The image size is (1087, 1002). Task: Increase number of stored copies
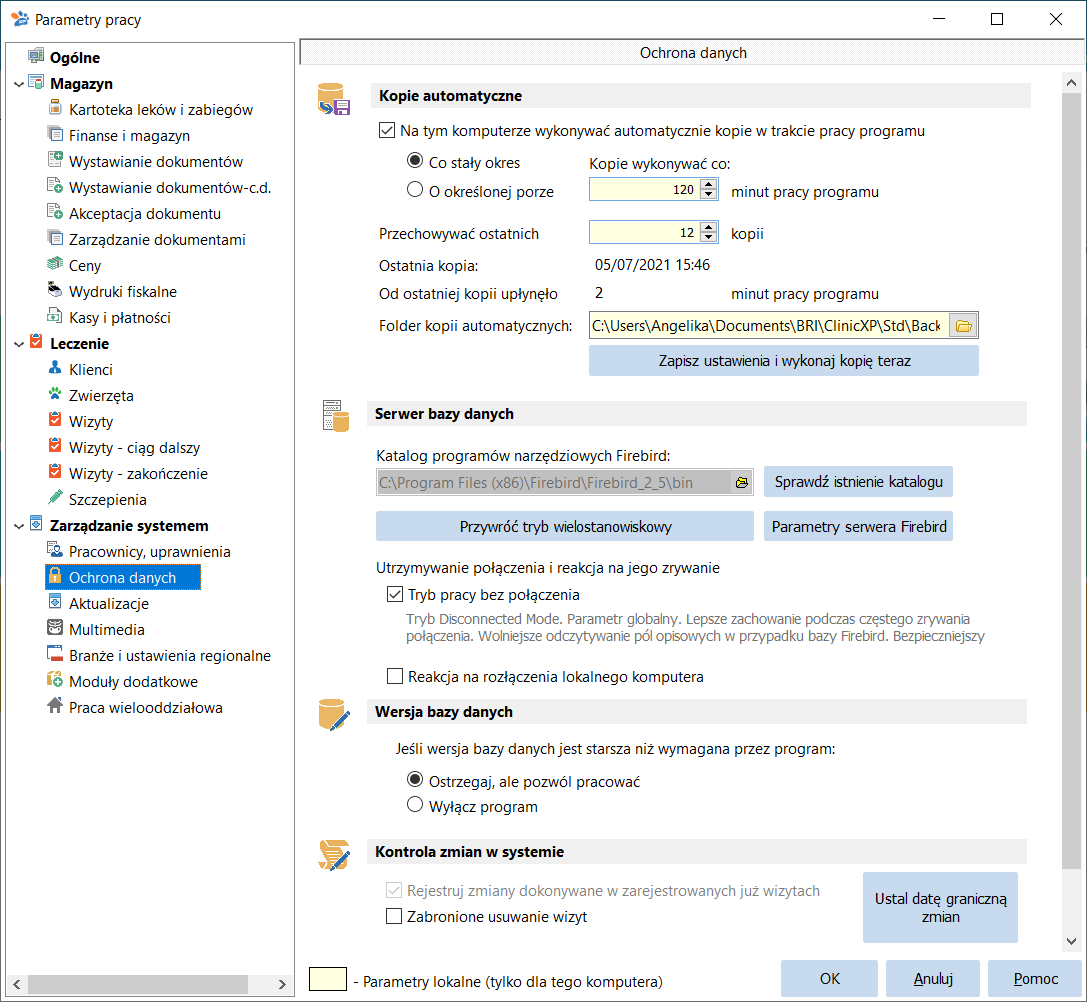coord(708,227)
